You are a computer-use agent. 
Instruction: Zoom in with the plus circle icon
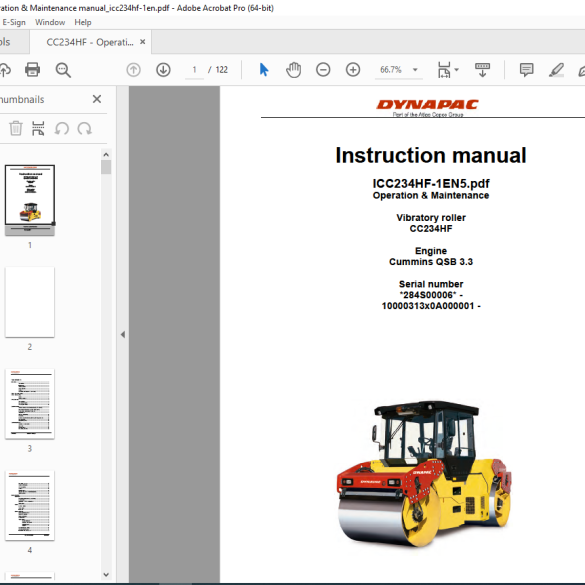(x=353, y=70)
